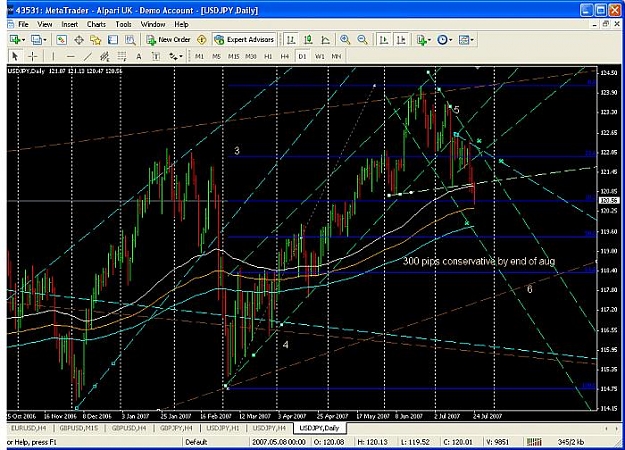
Task: Click the Zoom Out magnifier icon
Action: click(362, 39)
